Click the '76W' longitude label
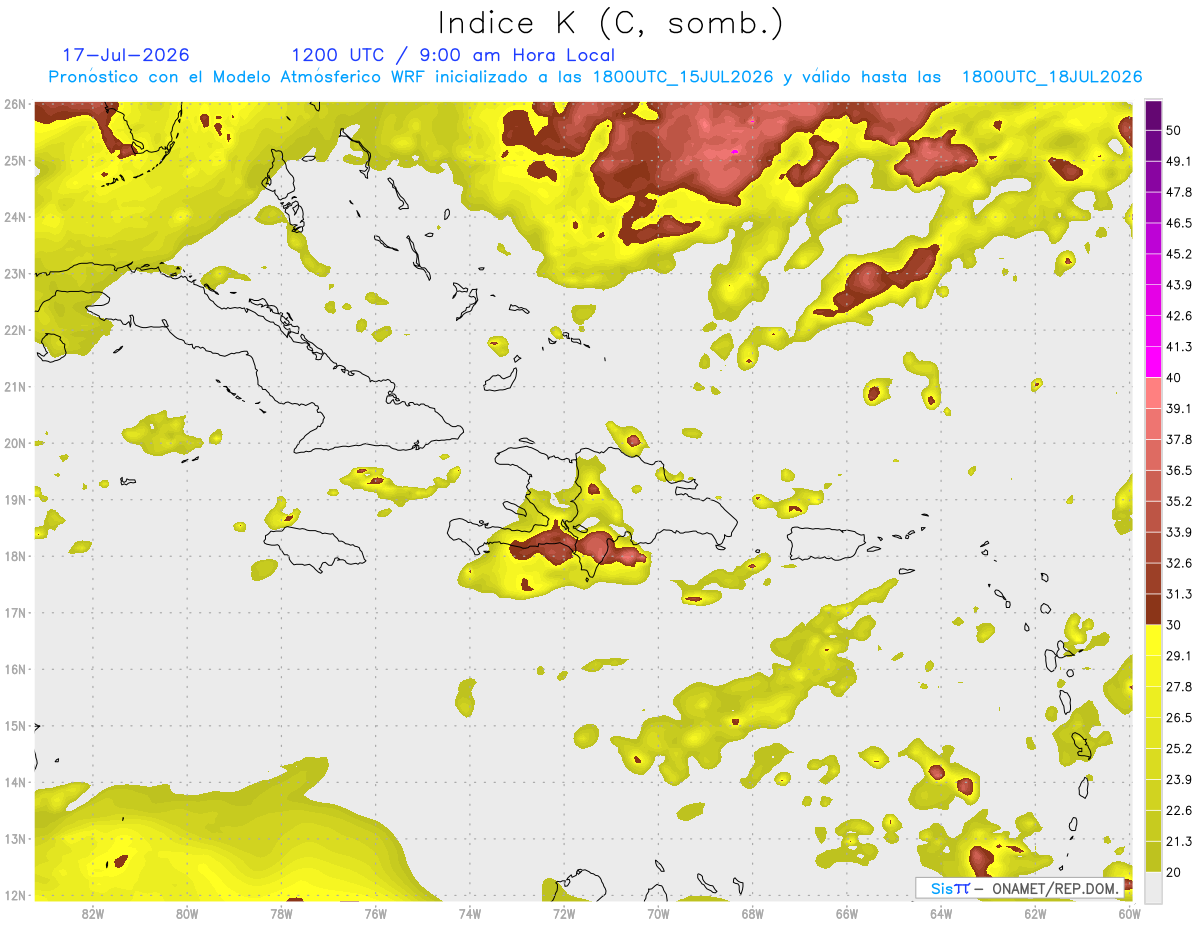 (x=375, y=913)
